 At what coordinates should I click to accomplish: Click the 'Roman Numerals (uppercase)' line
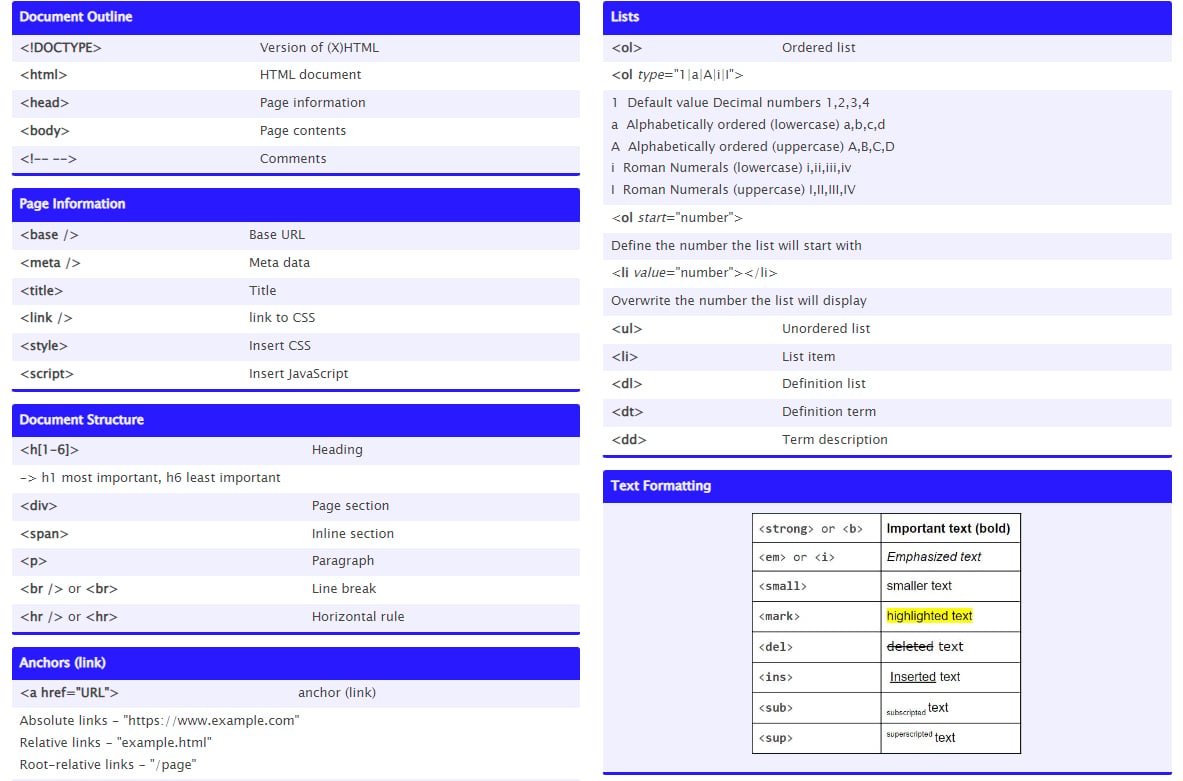coord(733,189)
